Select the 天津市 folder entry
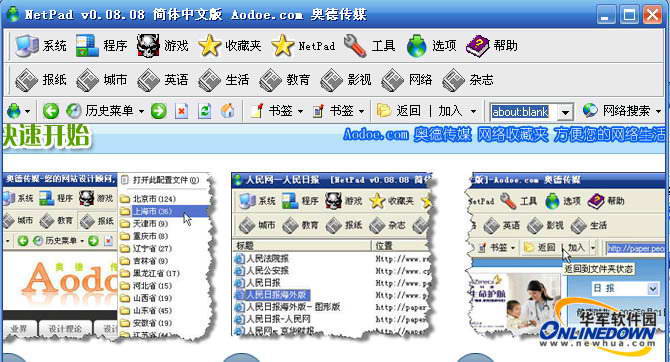The height and width of the screenshot is (362, 670). coord(144,224)
